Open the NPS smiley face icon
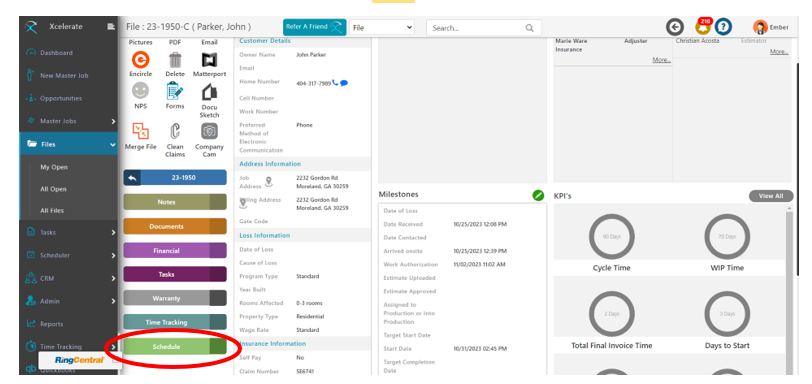The height and width of the screenshot is (384, 812). [x=140, y=92]
